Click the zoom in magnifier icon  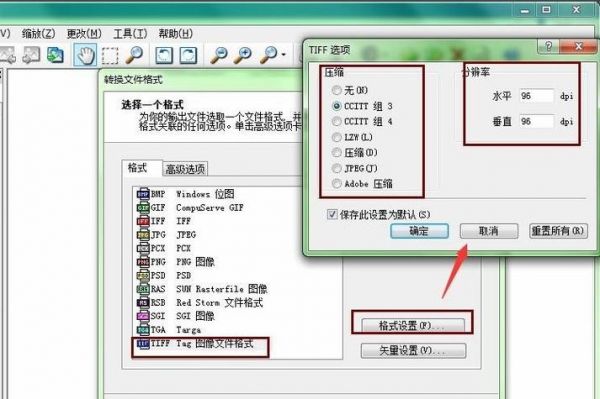243,55
